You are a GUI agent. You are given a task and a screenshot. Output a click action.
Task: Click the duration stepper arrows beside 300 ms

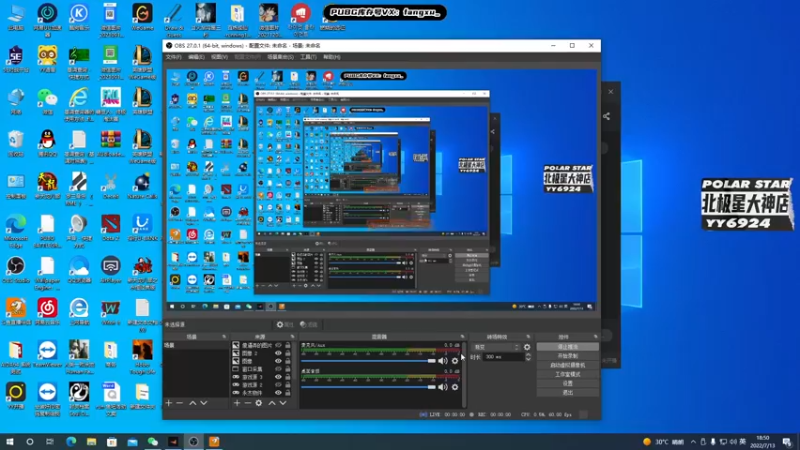point(528,357)
